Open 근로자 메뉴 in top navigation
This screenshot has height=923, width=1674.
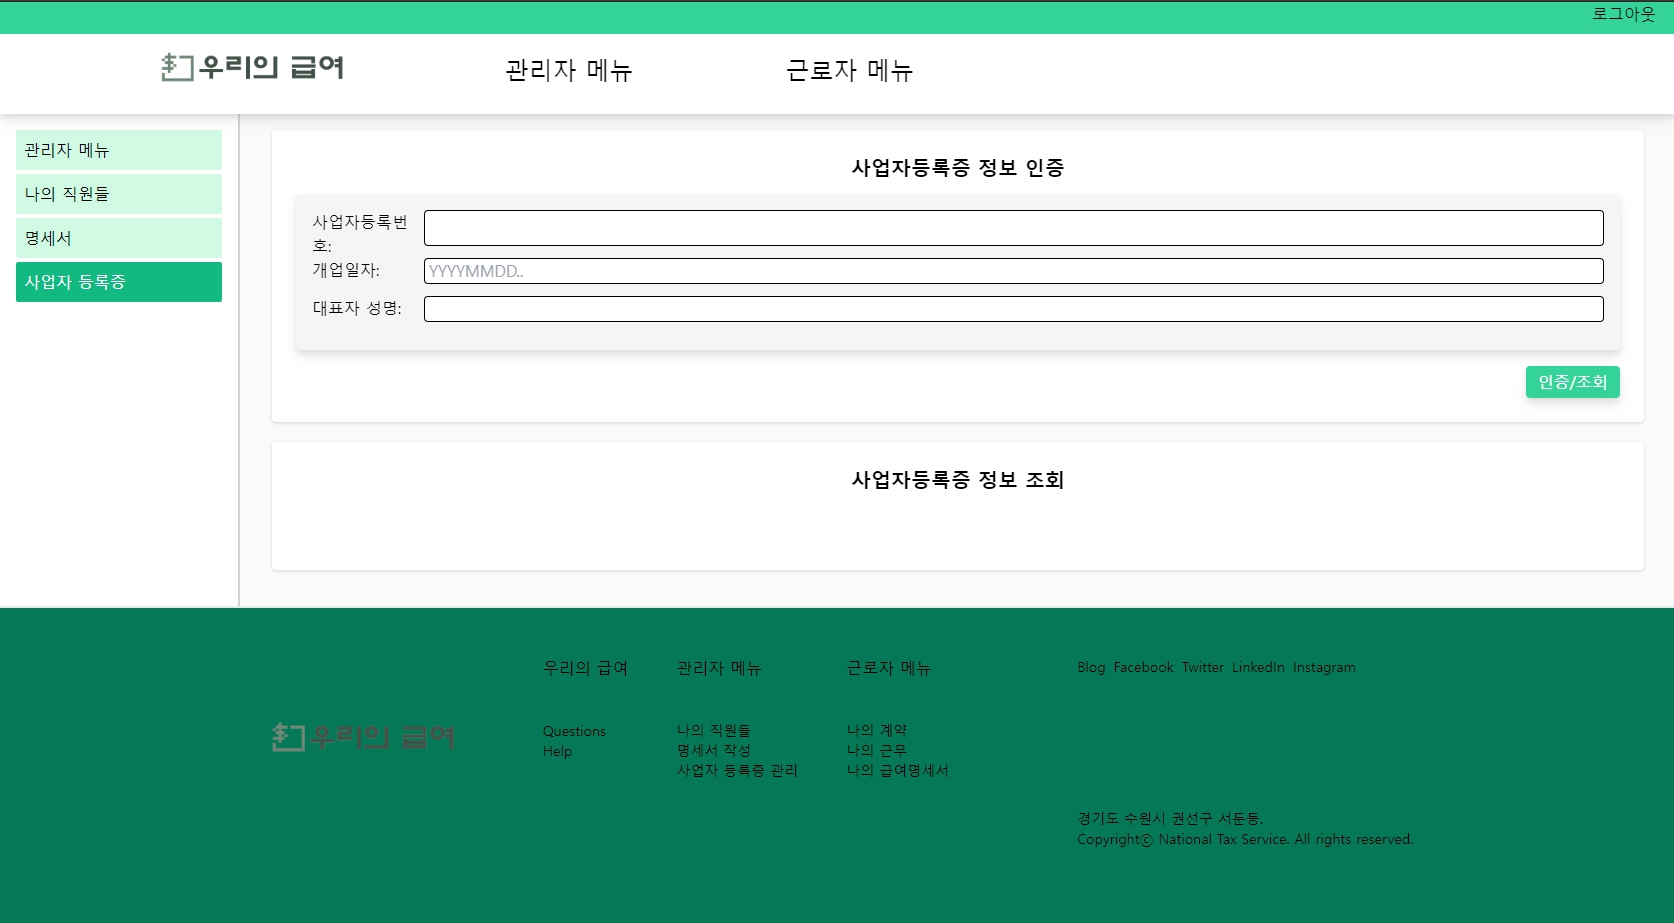850,70
